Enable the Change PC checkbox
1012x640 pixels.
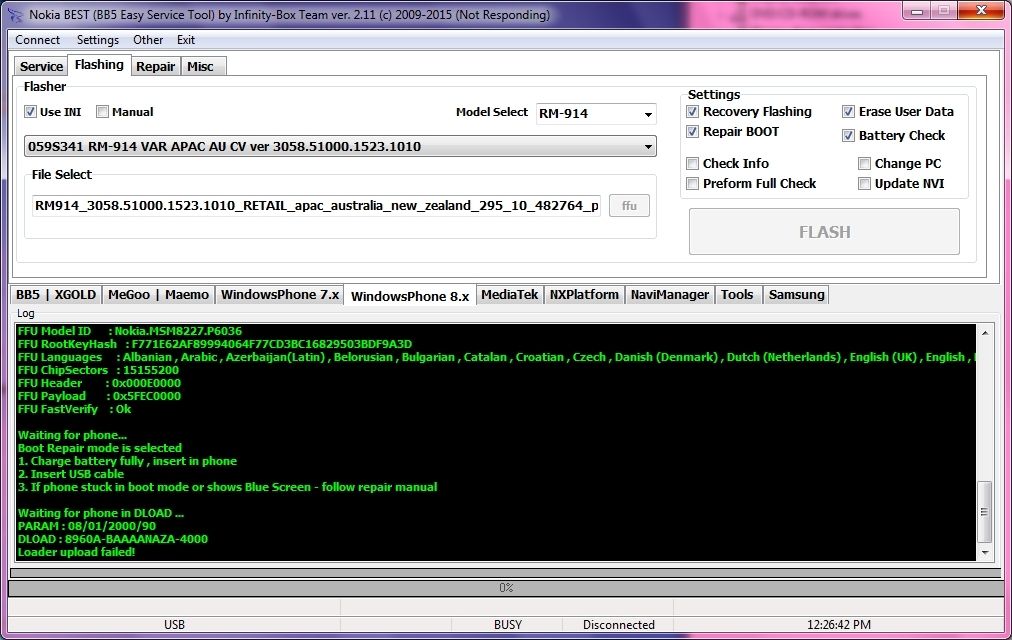864,163
